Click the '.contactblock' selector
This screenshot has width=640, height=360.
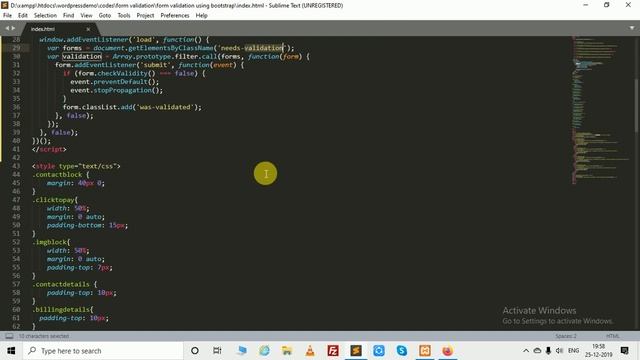(57, 175)
